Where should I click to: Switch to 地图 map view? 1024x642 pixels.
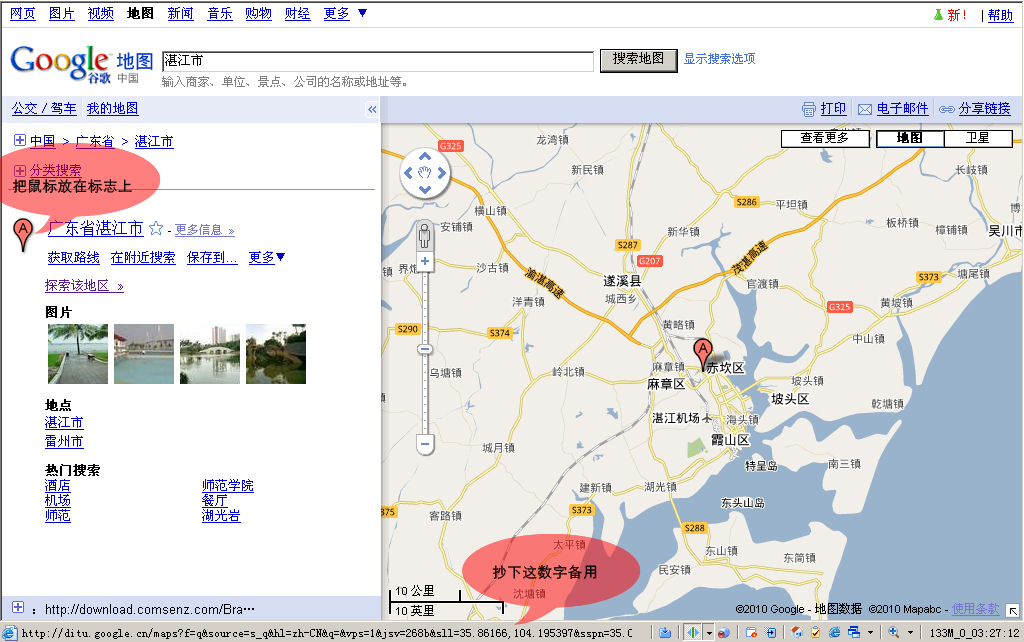[x=910, y=138]
